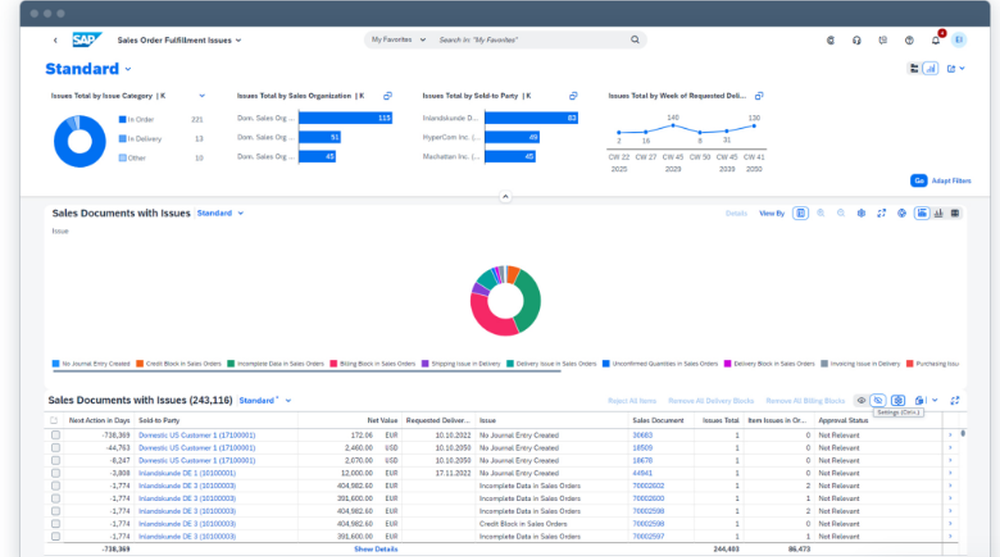Viewport: 1000px width, 557px height.
Task: Check the box for sales document 30683
Action: [x=54, y=435]
